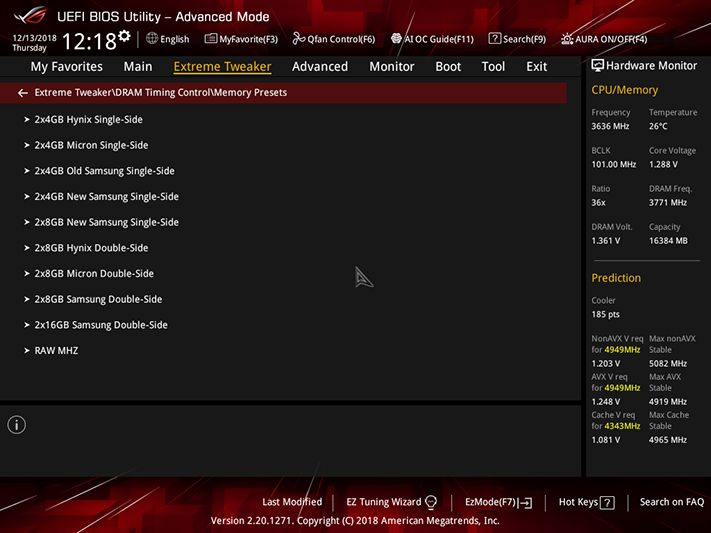
Task: Open the Qfan Control fan icon
Action: pyautogui.click(x=298, y=39)
